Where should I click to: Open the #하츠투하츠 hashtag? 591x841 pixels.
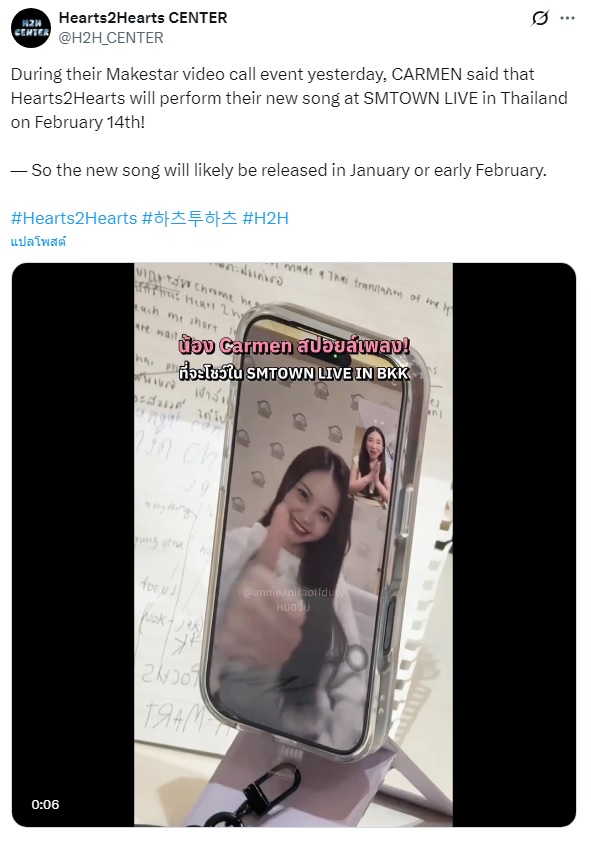coord(189,218)
